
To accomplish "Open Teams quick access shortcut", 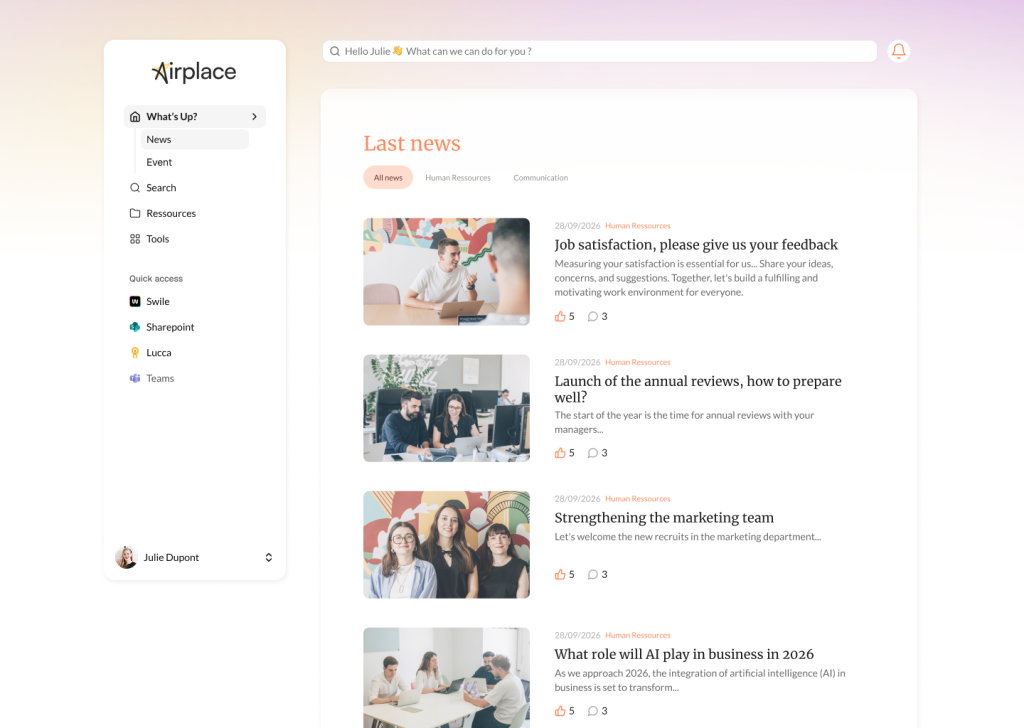I will pos(159,378).
